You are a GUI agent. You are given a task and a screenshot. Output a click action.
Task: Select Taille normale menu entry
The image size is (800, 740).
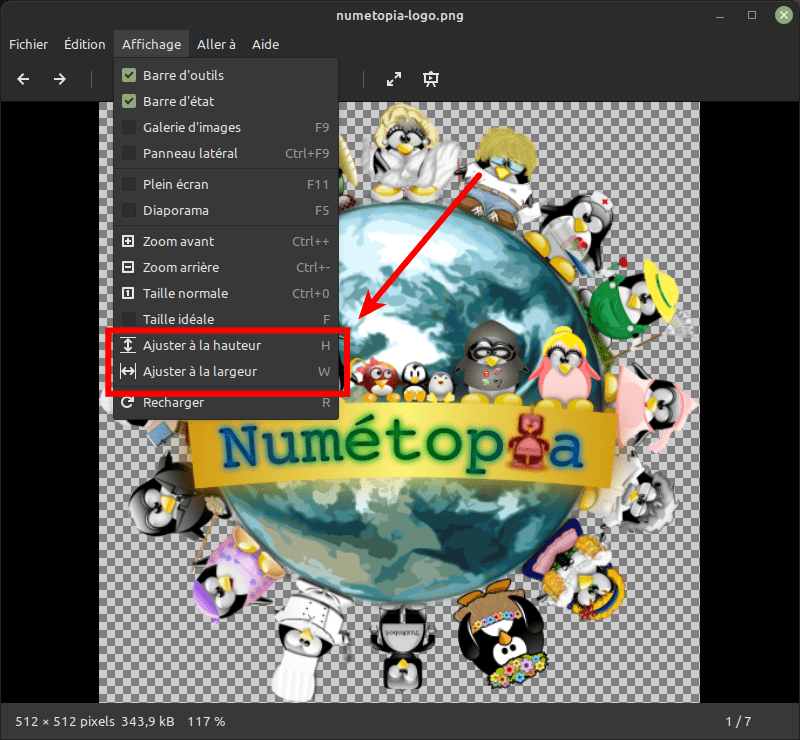226,293
